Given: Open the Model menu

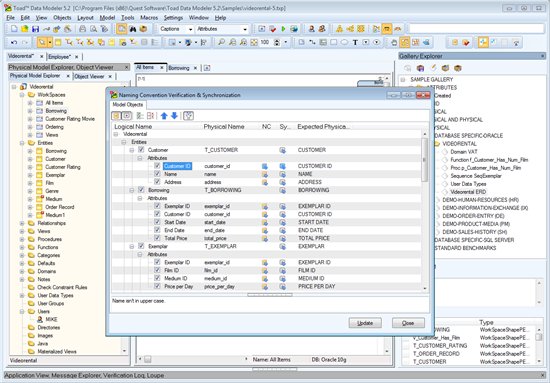Looking at the screenshot, I should pyautogui.click(x=107, y=18).
